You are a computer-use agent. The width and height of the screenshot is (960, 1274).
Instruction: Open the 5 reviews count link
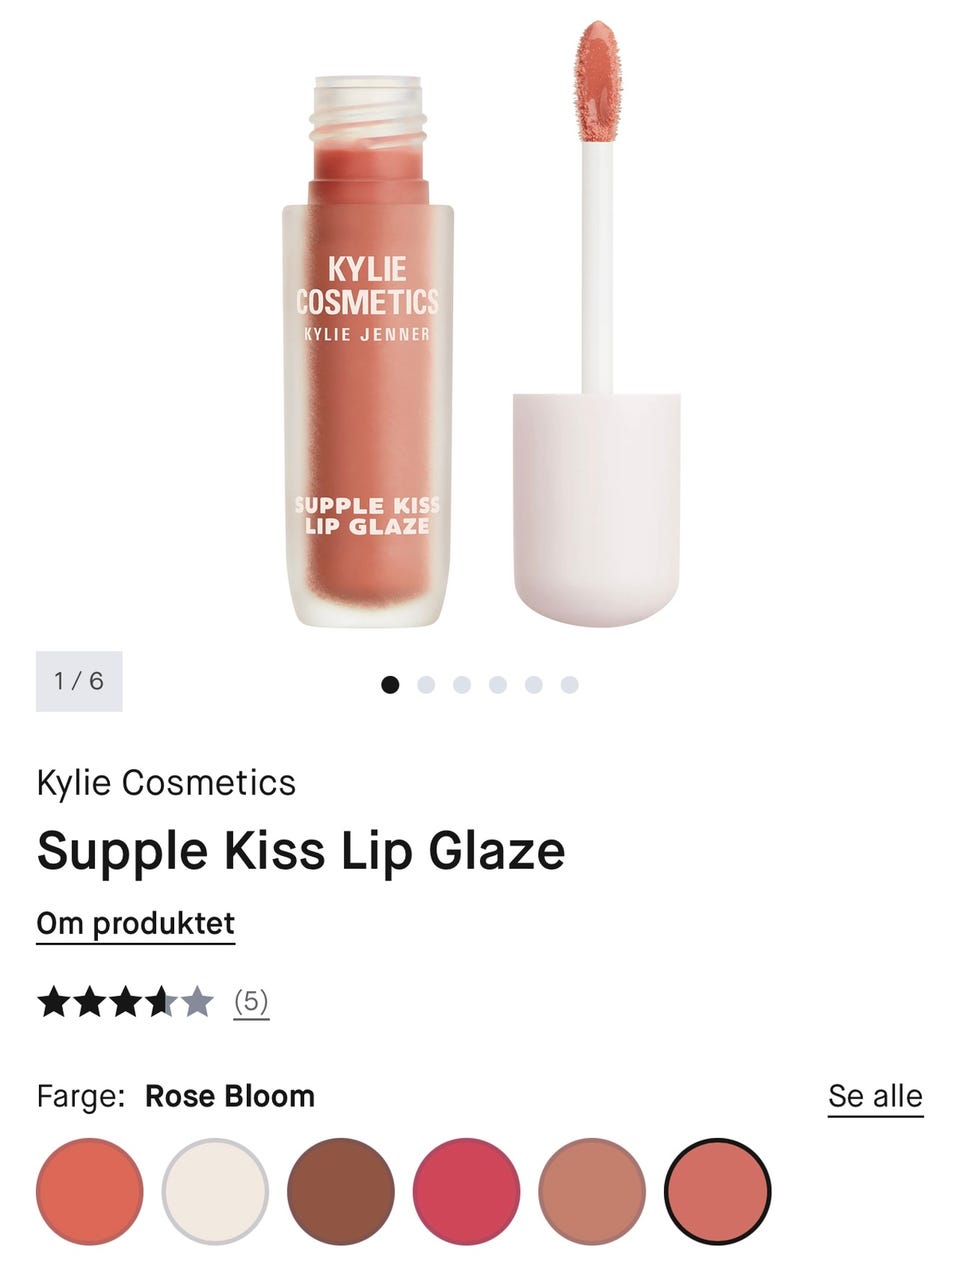click(251, 1001)
